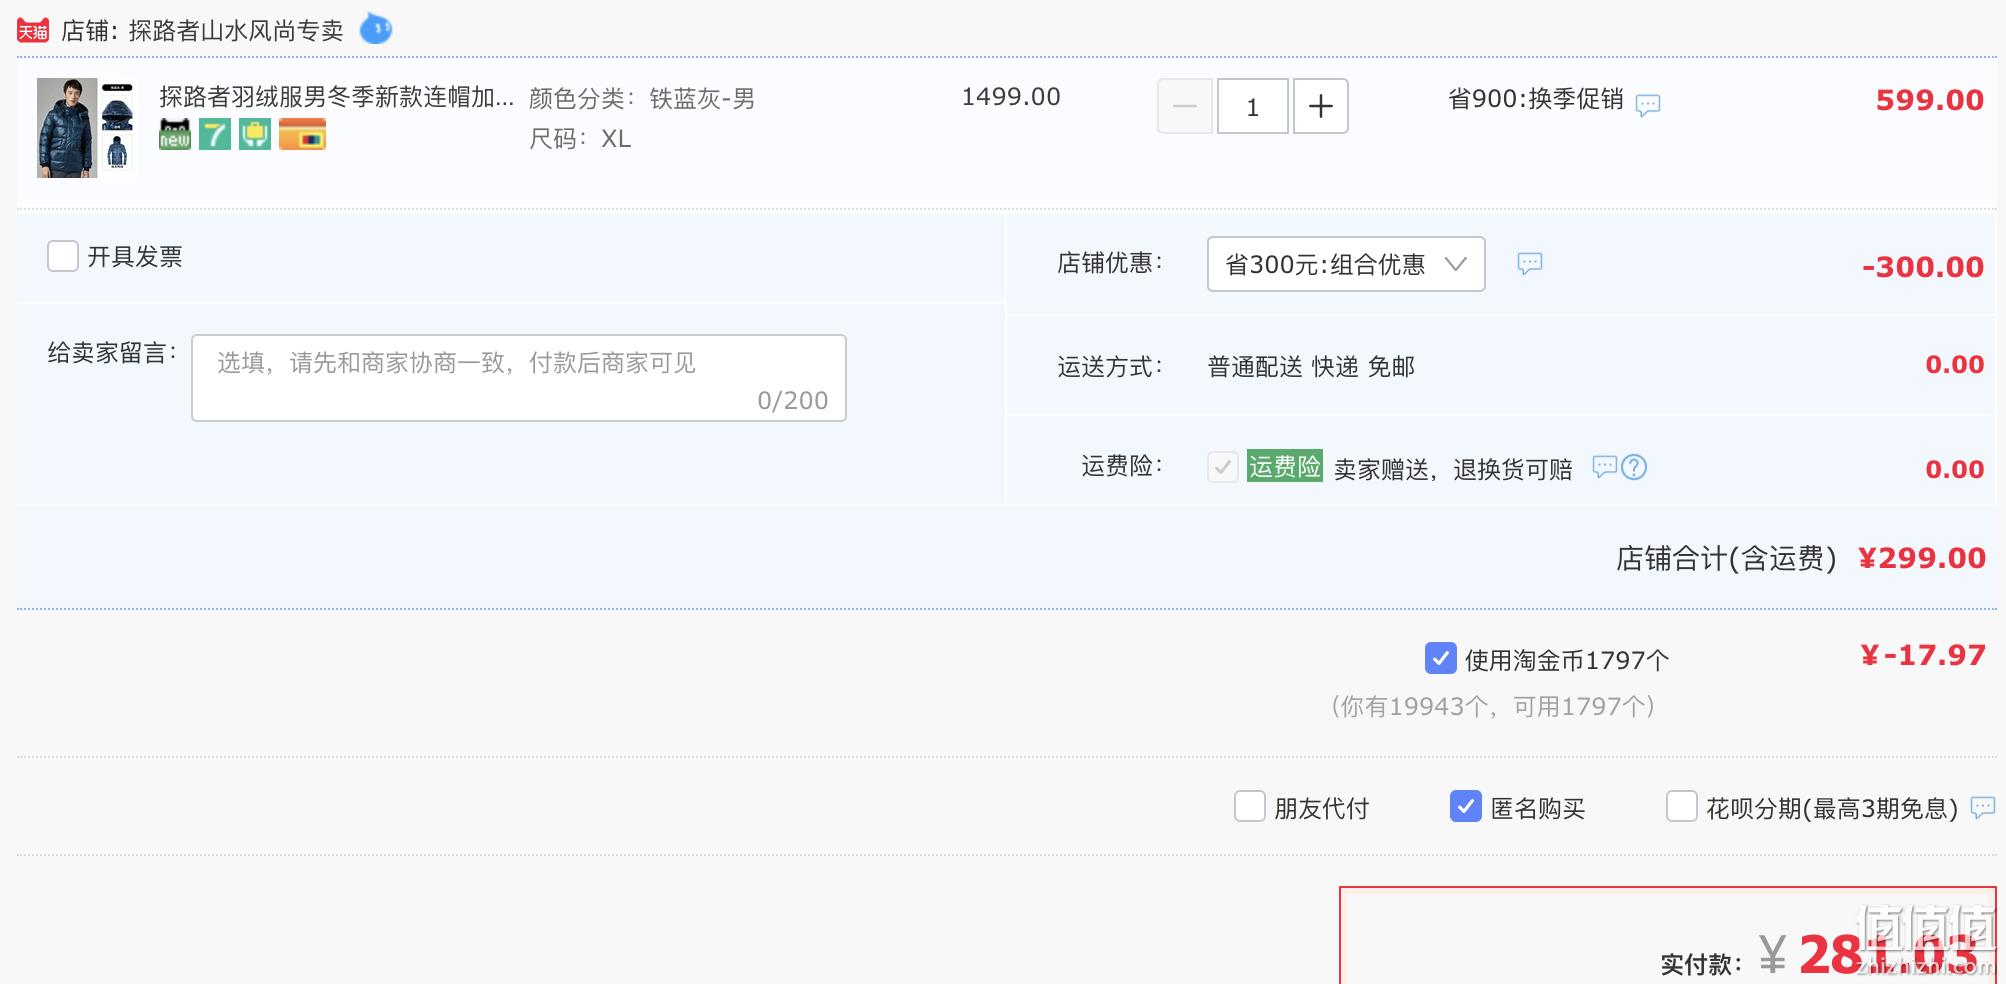Uncheck 使用淘金币1797个
Screen dimensions: 2006x984
[x=1440, y=658]
